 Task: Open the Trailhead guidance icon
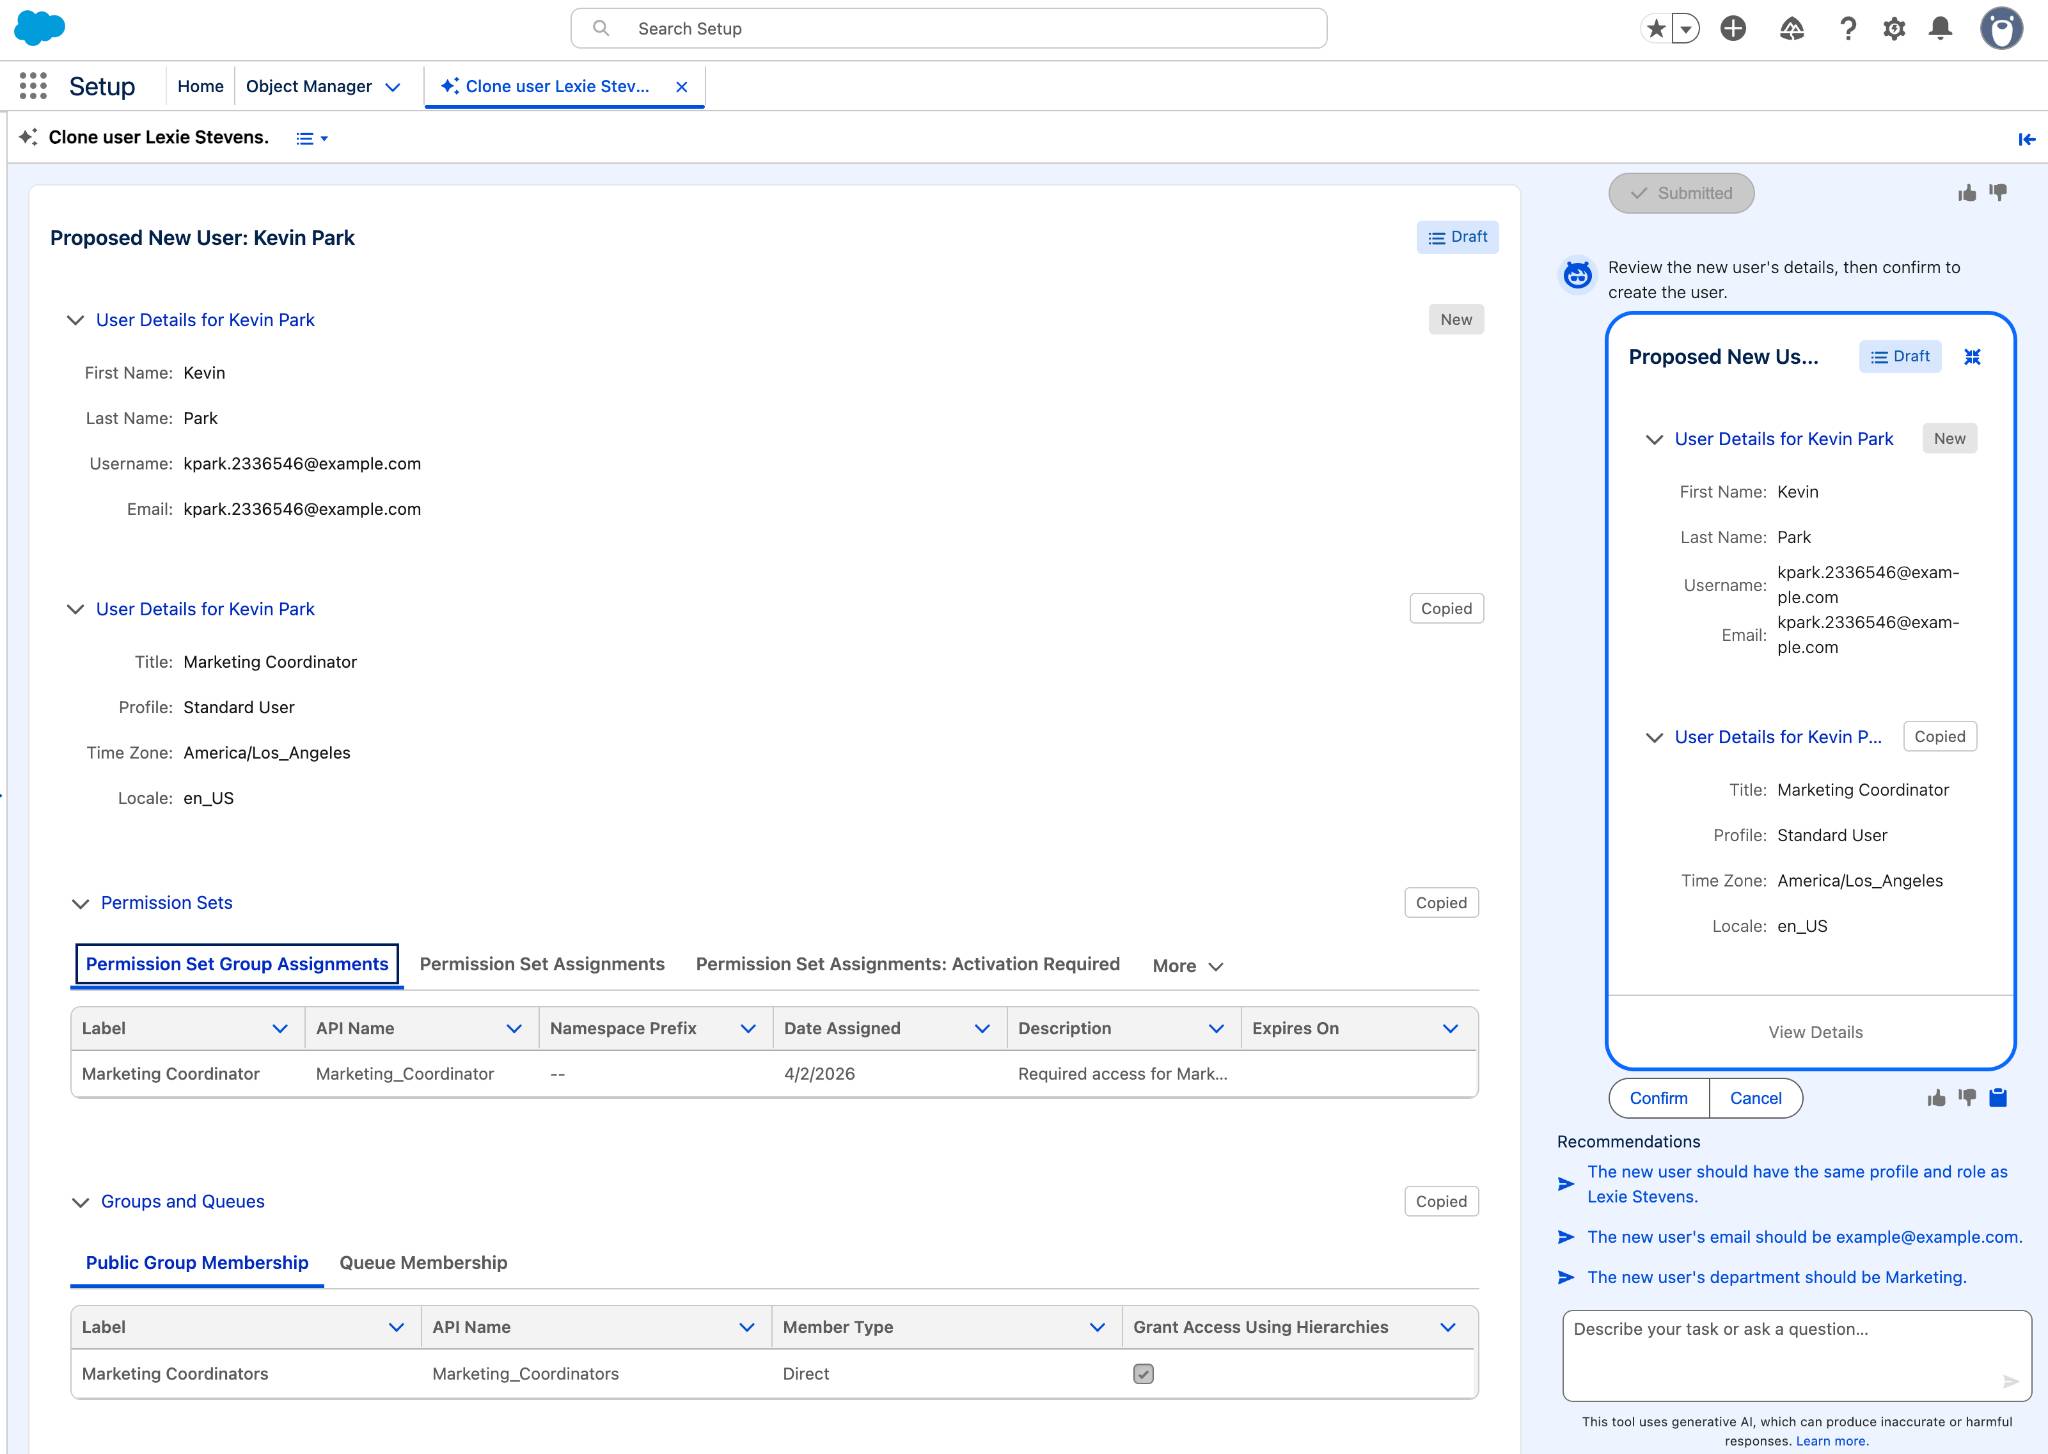point(1791,29)
